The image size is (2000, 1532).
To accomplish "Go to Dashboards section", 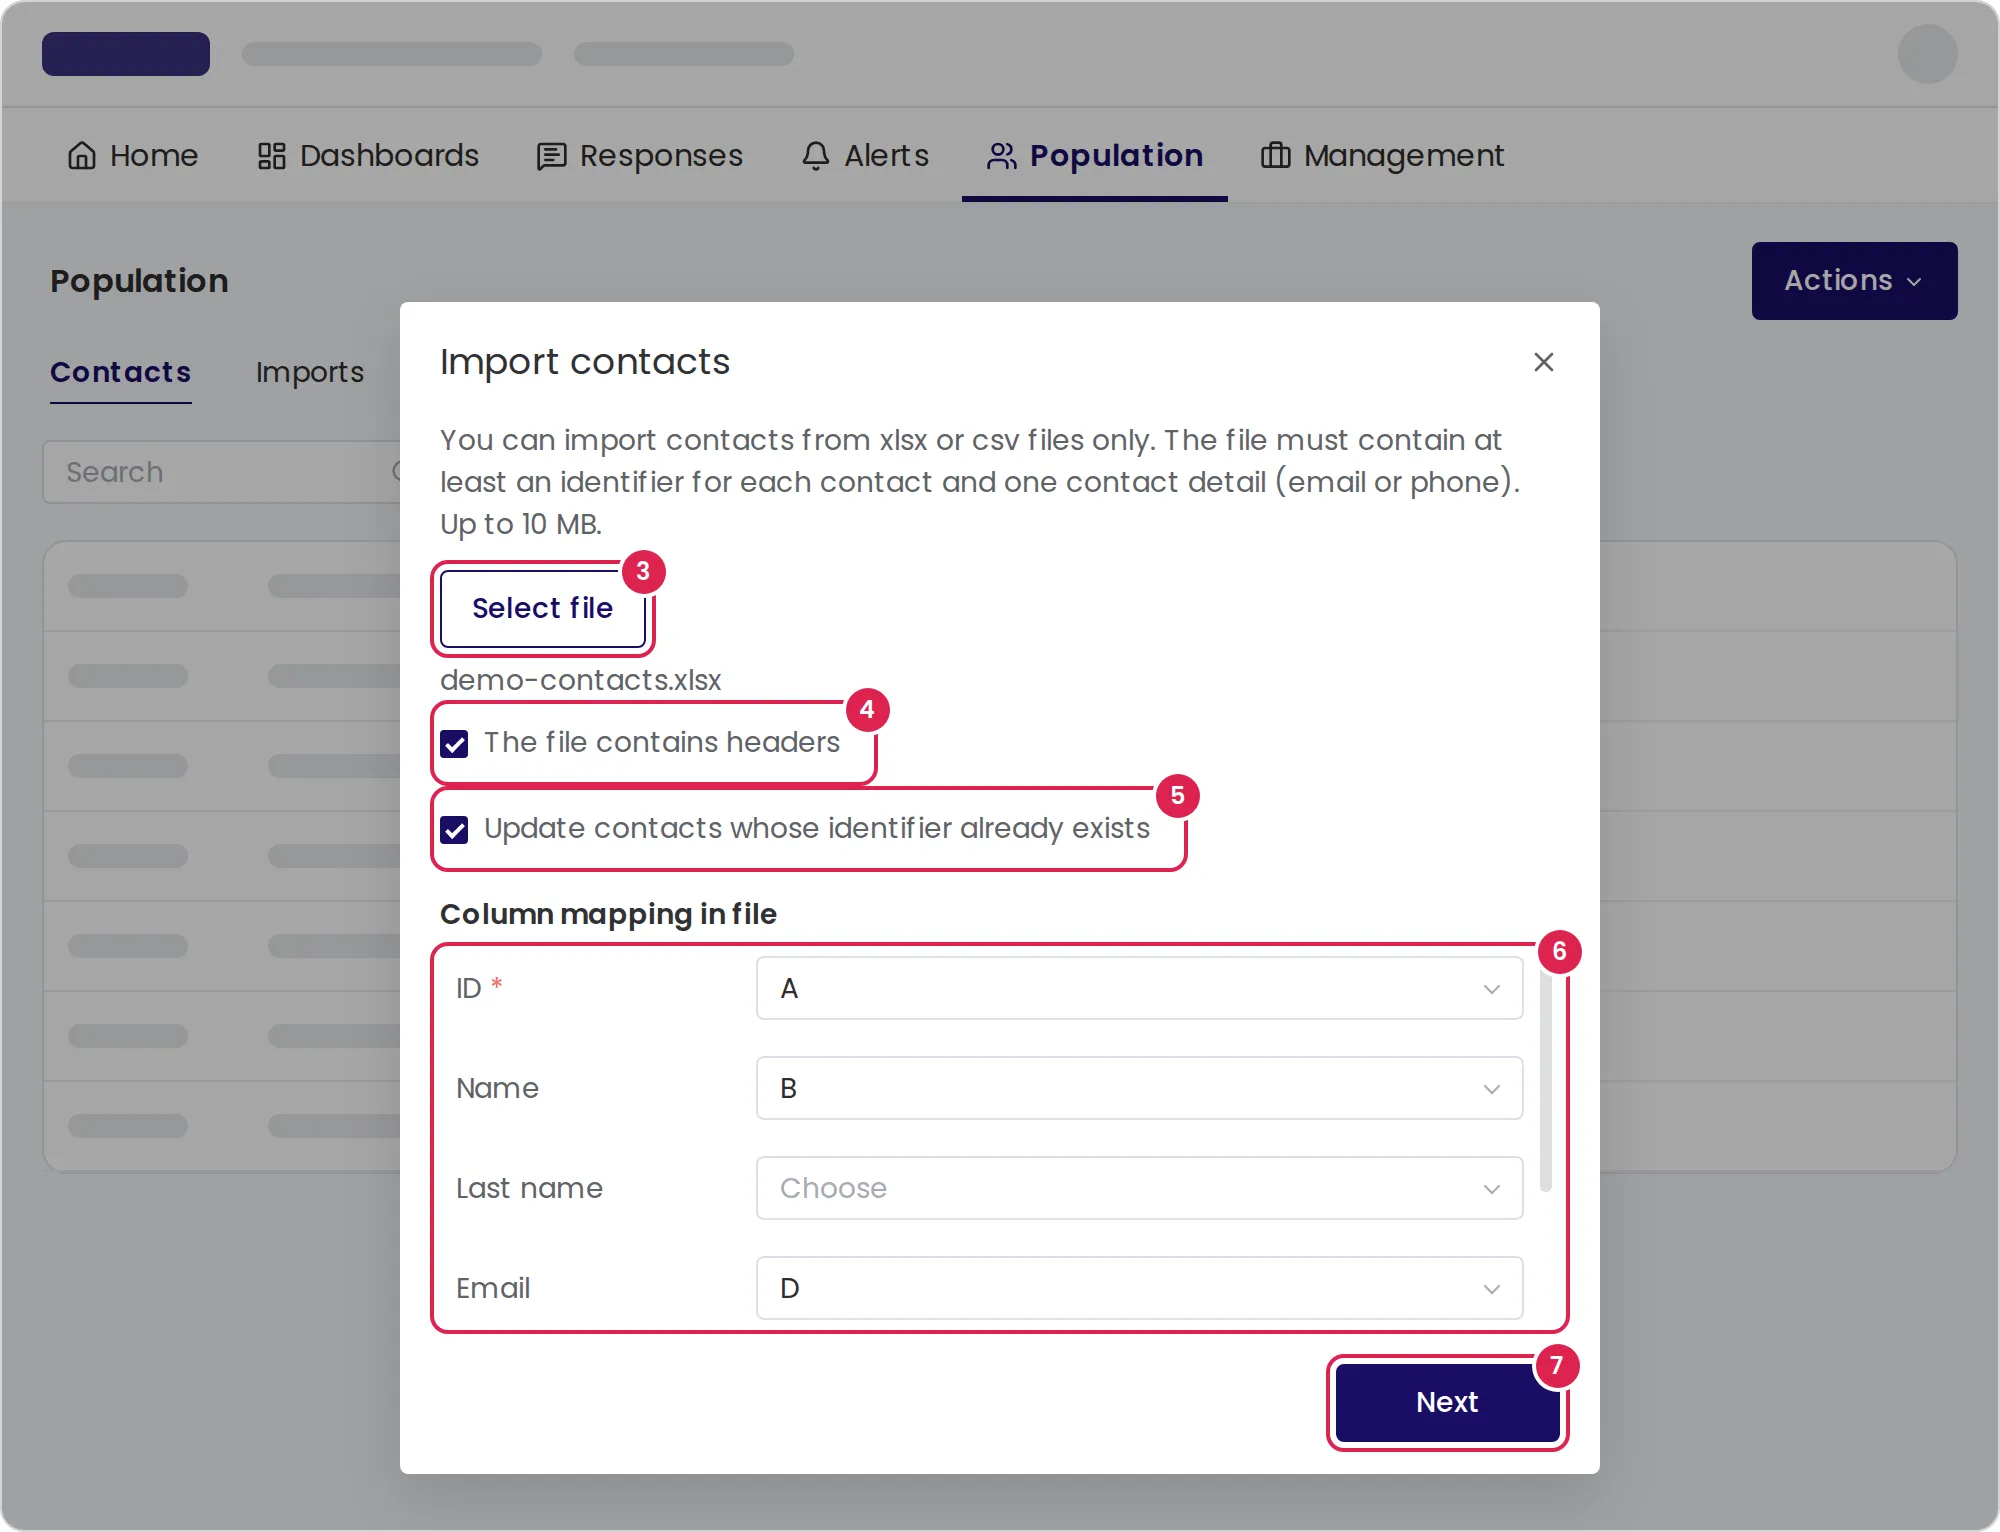I will coord(368,156).
